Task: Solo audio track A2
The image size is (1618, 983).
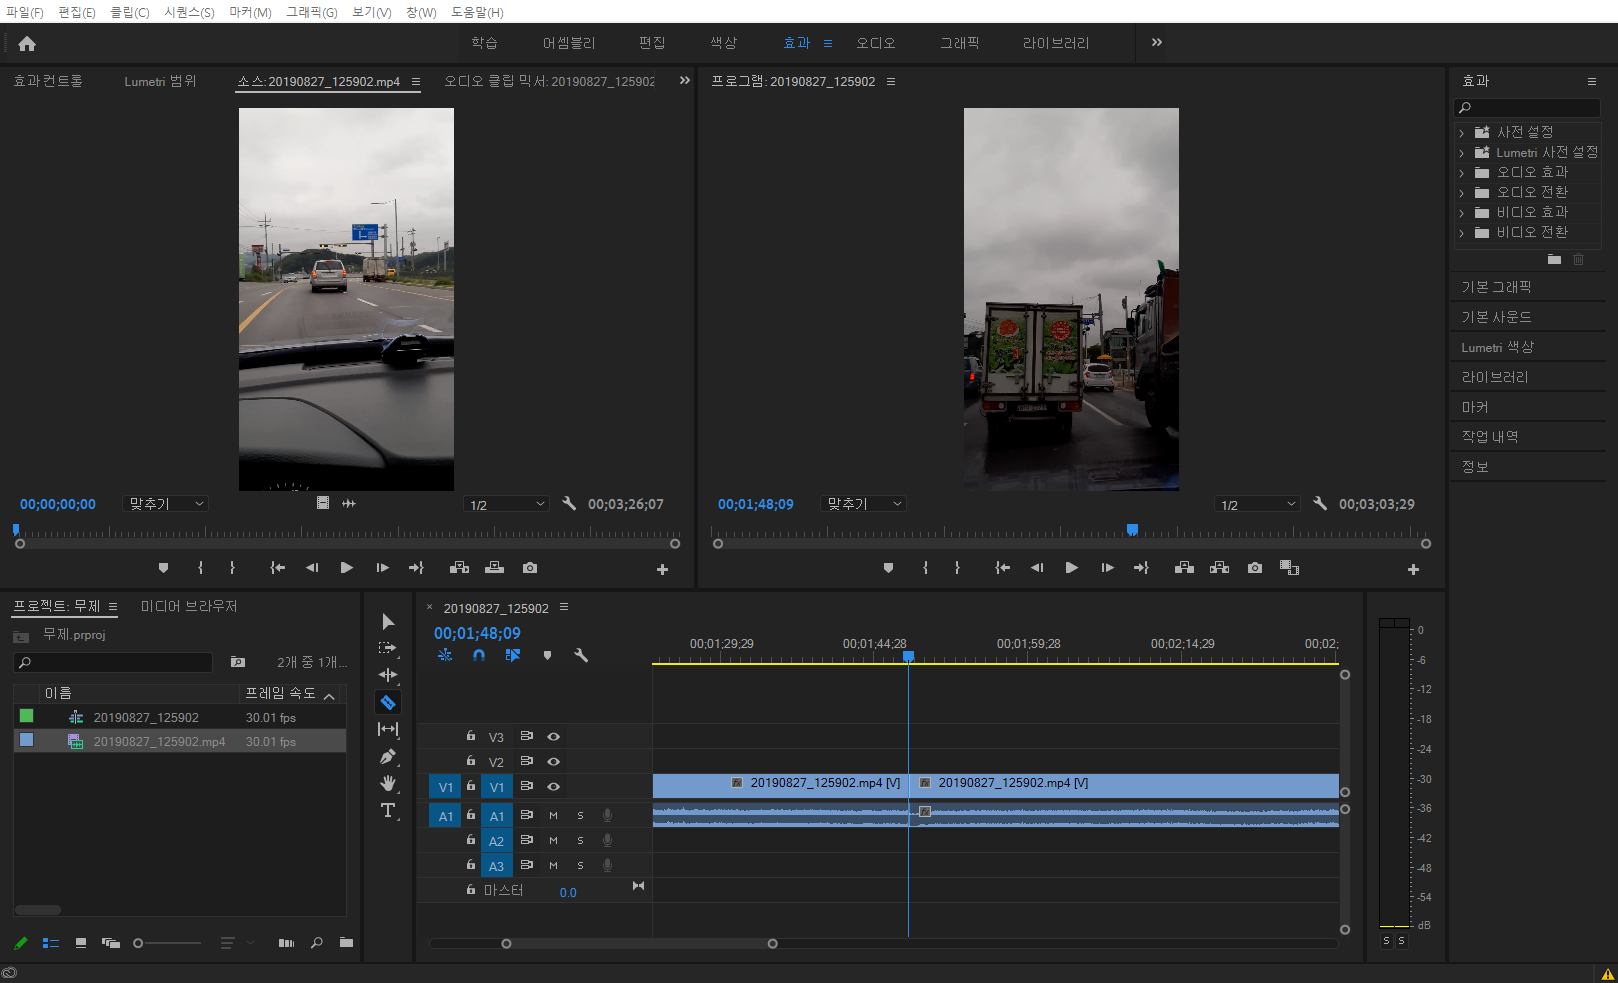Action: pyautogui.click(x=580, y=841)
